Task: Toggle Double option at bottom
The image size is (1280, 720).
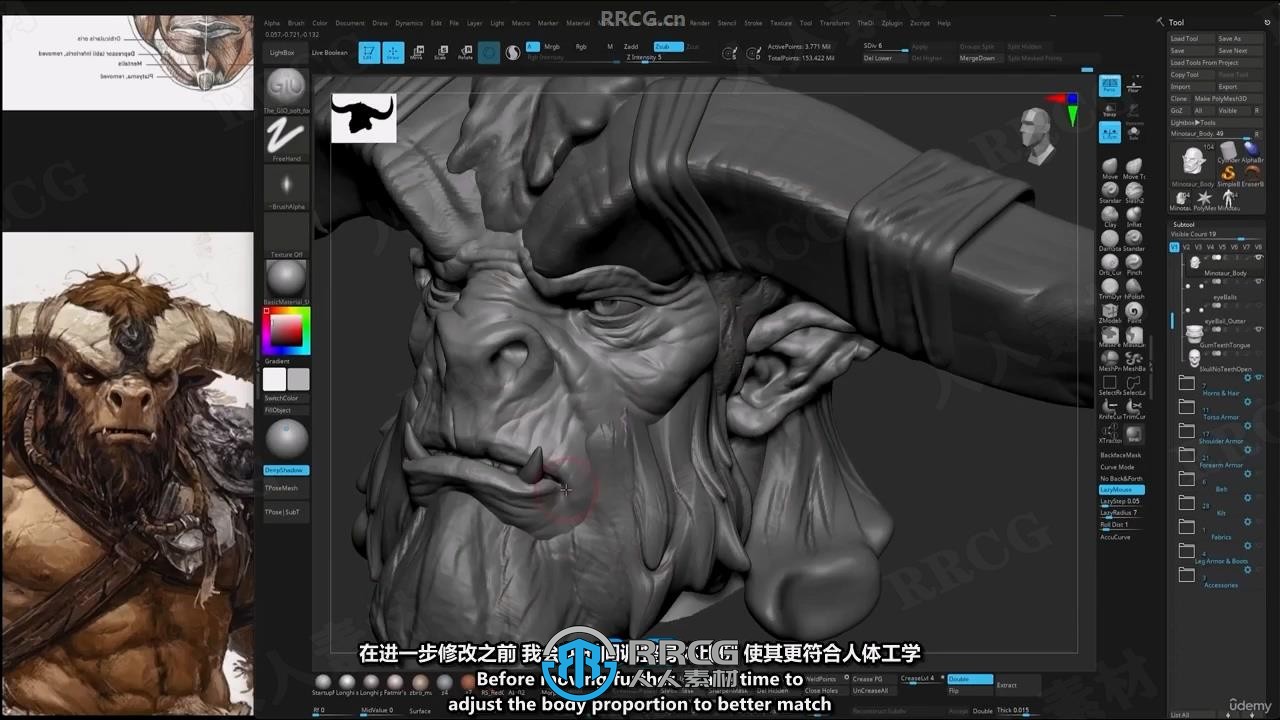Action: point(970,679)
